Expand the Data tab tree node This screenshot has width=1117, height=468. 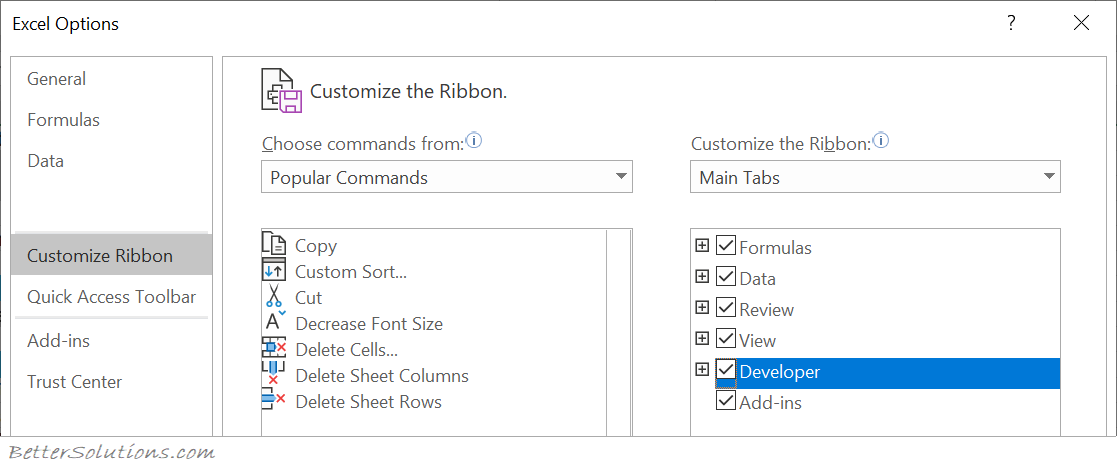pyautogui.click(x=702, y=276)
